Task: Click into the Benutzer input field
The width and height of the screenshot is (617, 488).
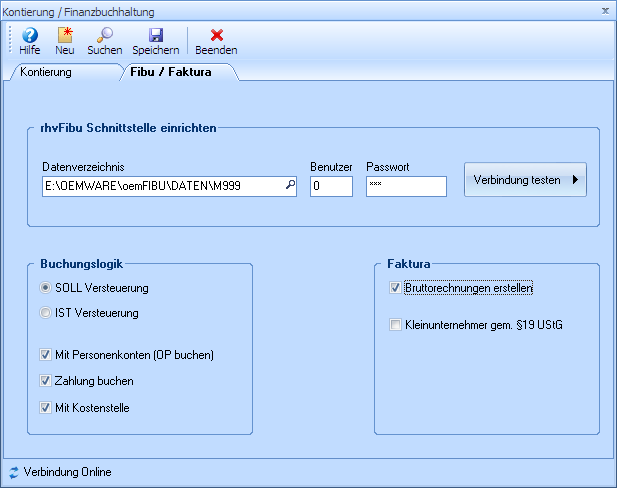Action: point(331,187)
